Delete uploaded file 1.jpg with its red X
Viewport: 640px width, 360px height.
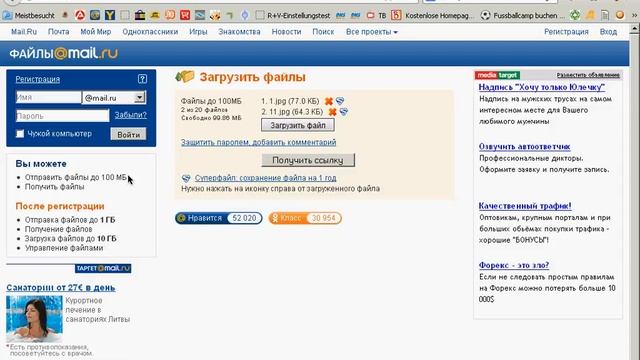pyautogui.click(x=329, y=101)
